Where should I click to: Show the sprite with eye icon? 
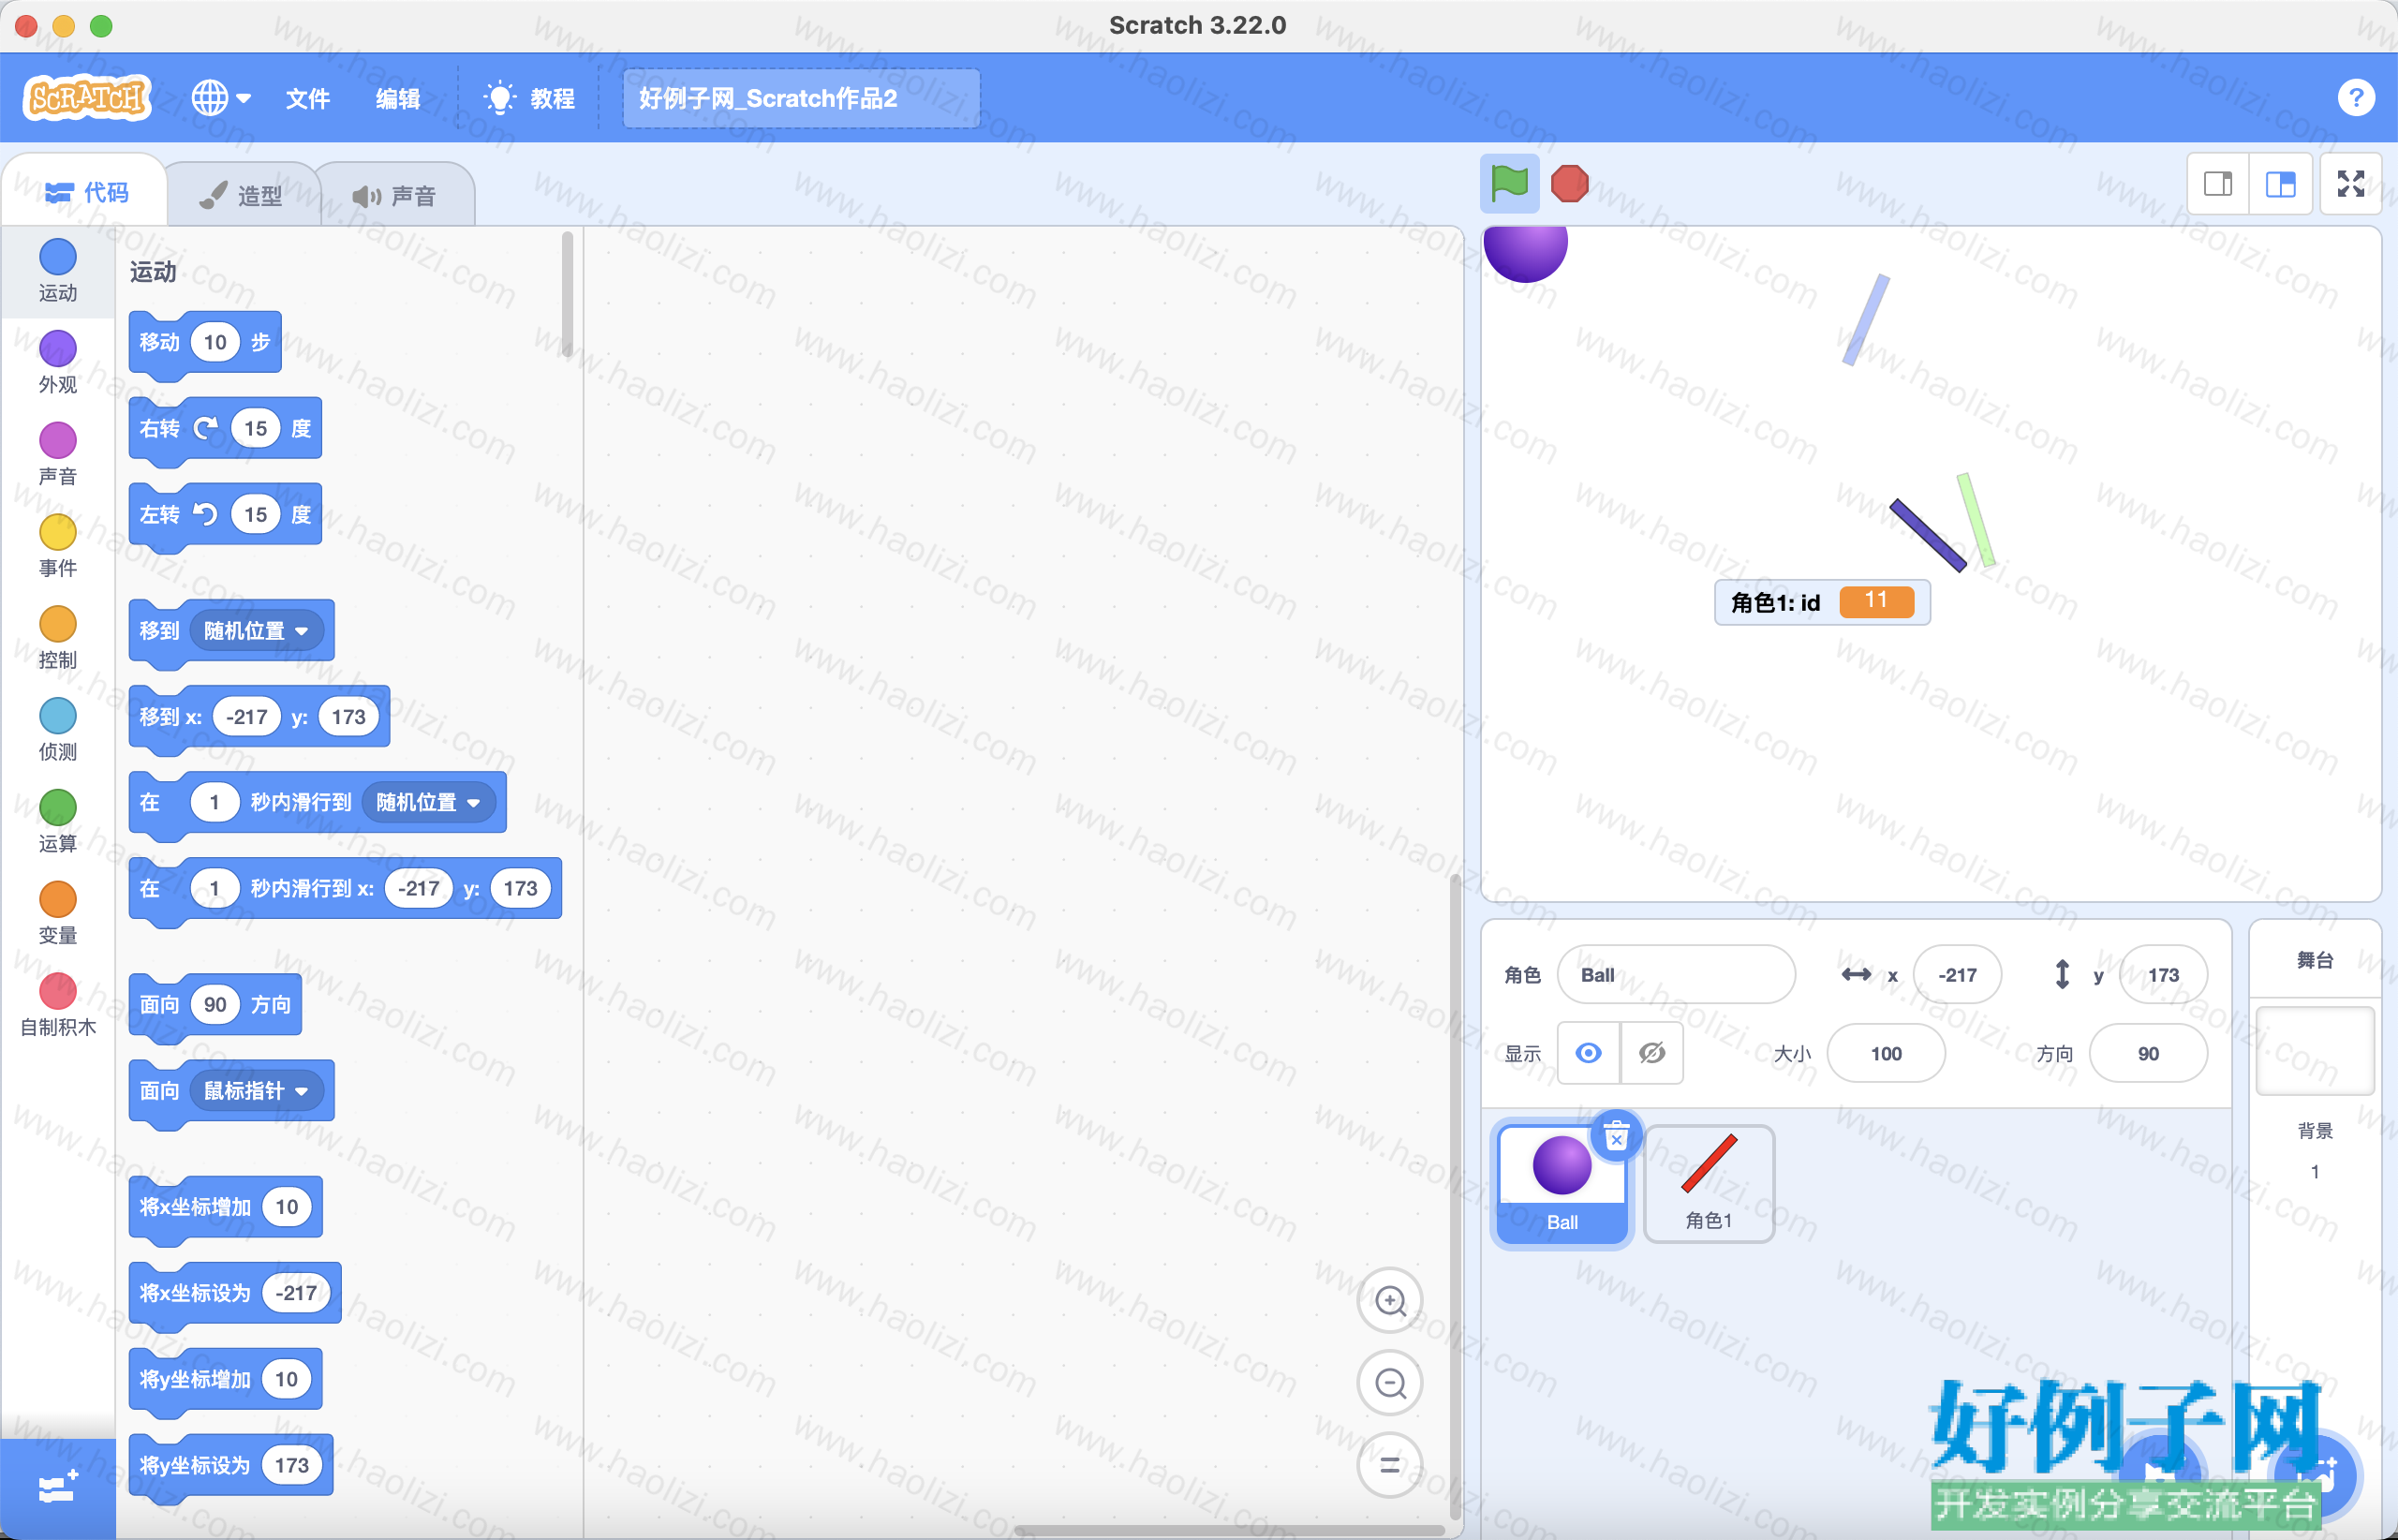[1588, 1052]
